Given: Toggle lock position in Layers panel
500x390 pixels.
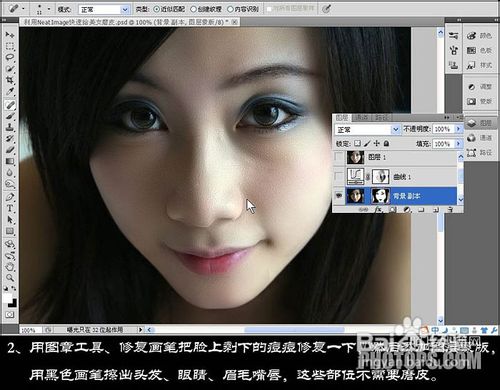Looking at the screenshot, I should point(377,143).
